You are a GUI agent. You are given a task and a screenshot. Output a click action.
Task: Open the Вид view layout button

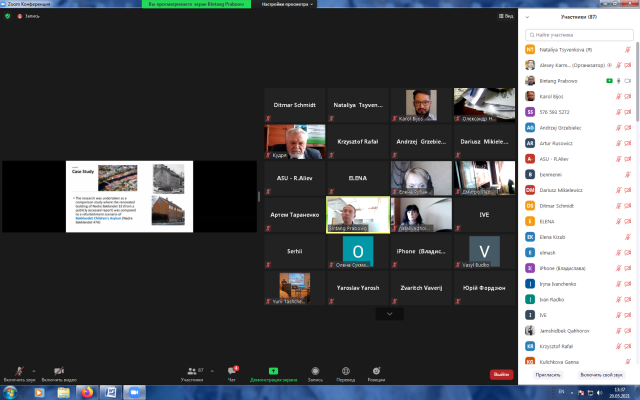coord(506,16)
